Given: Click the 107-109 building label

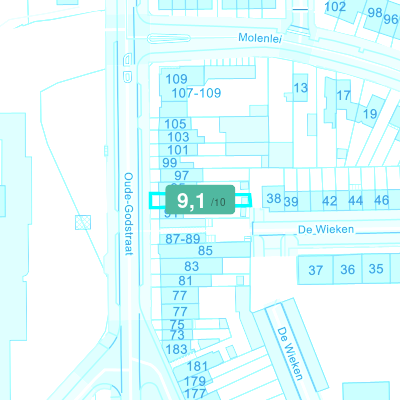Looking at the screenshot, I should [x=196, y=93].
